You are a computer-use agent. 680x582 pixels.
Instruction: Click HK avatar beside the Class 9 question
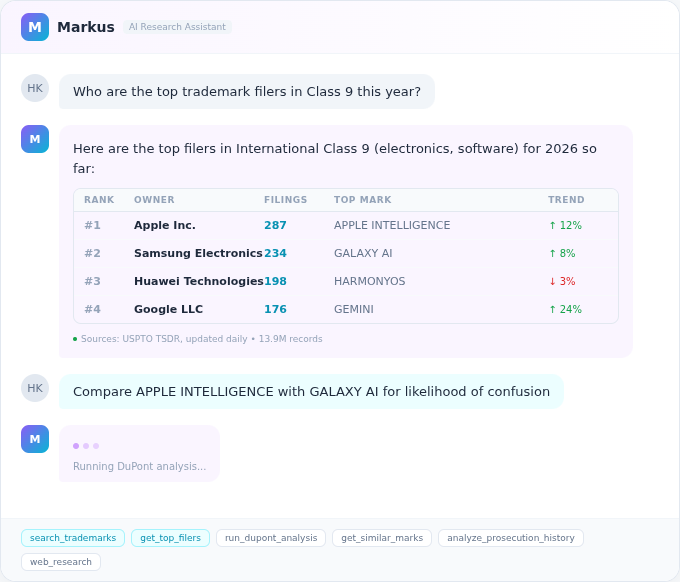pos(35,88)
